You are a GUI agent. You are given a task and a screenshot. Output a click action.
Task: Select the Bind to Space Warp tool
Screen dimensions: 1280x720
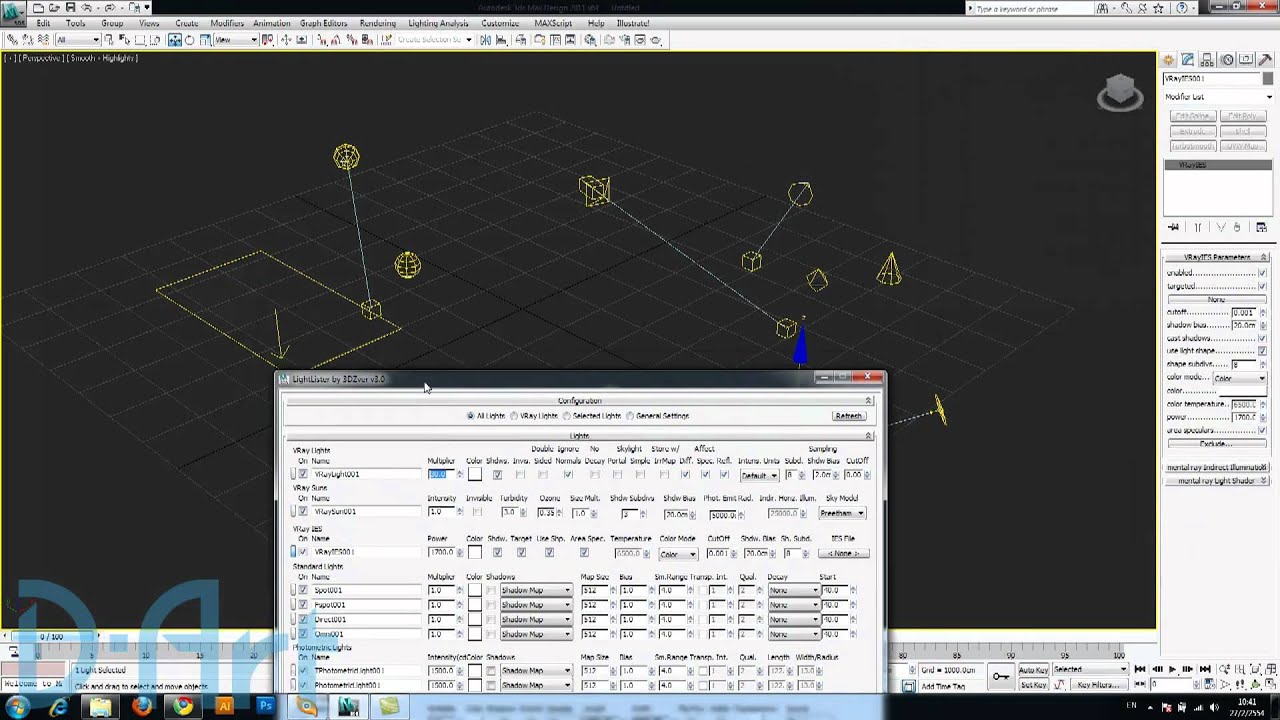click(44, 40)
